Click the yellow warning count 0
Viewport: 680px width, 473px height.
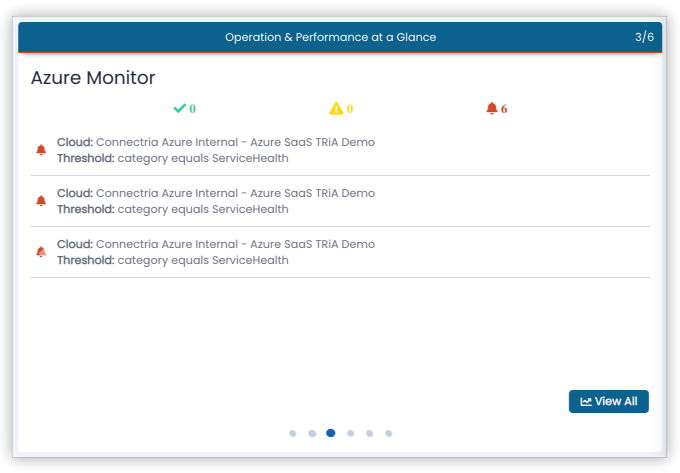(350, 108)
